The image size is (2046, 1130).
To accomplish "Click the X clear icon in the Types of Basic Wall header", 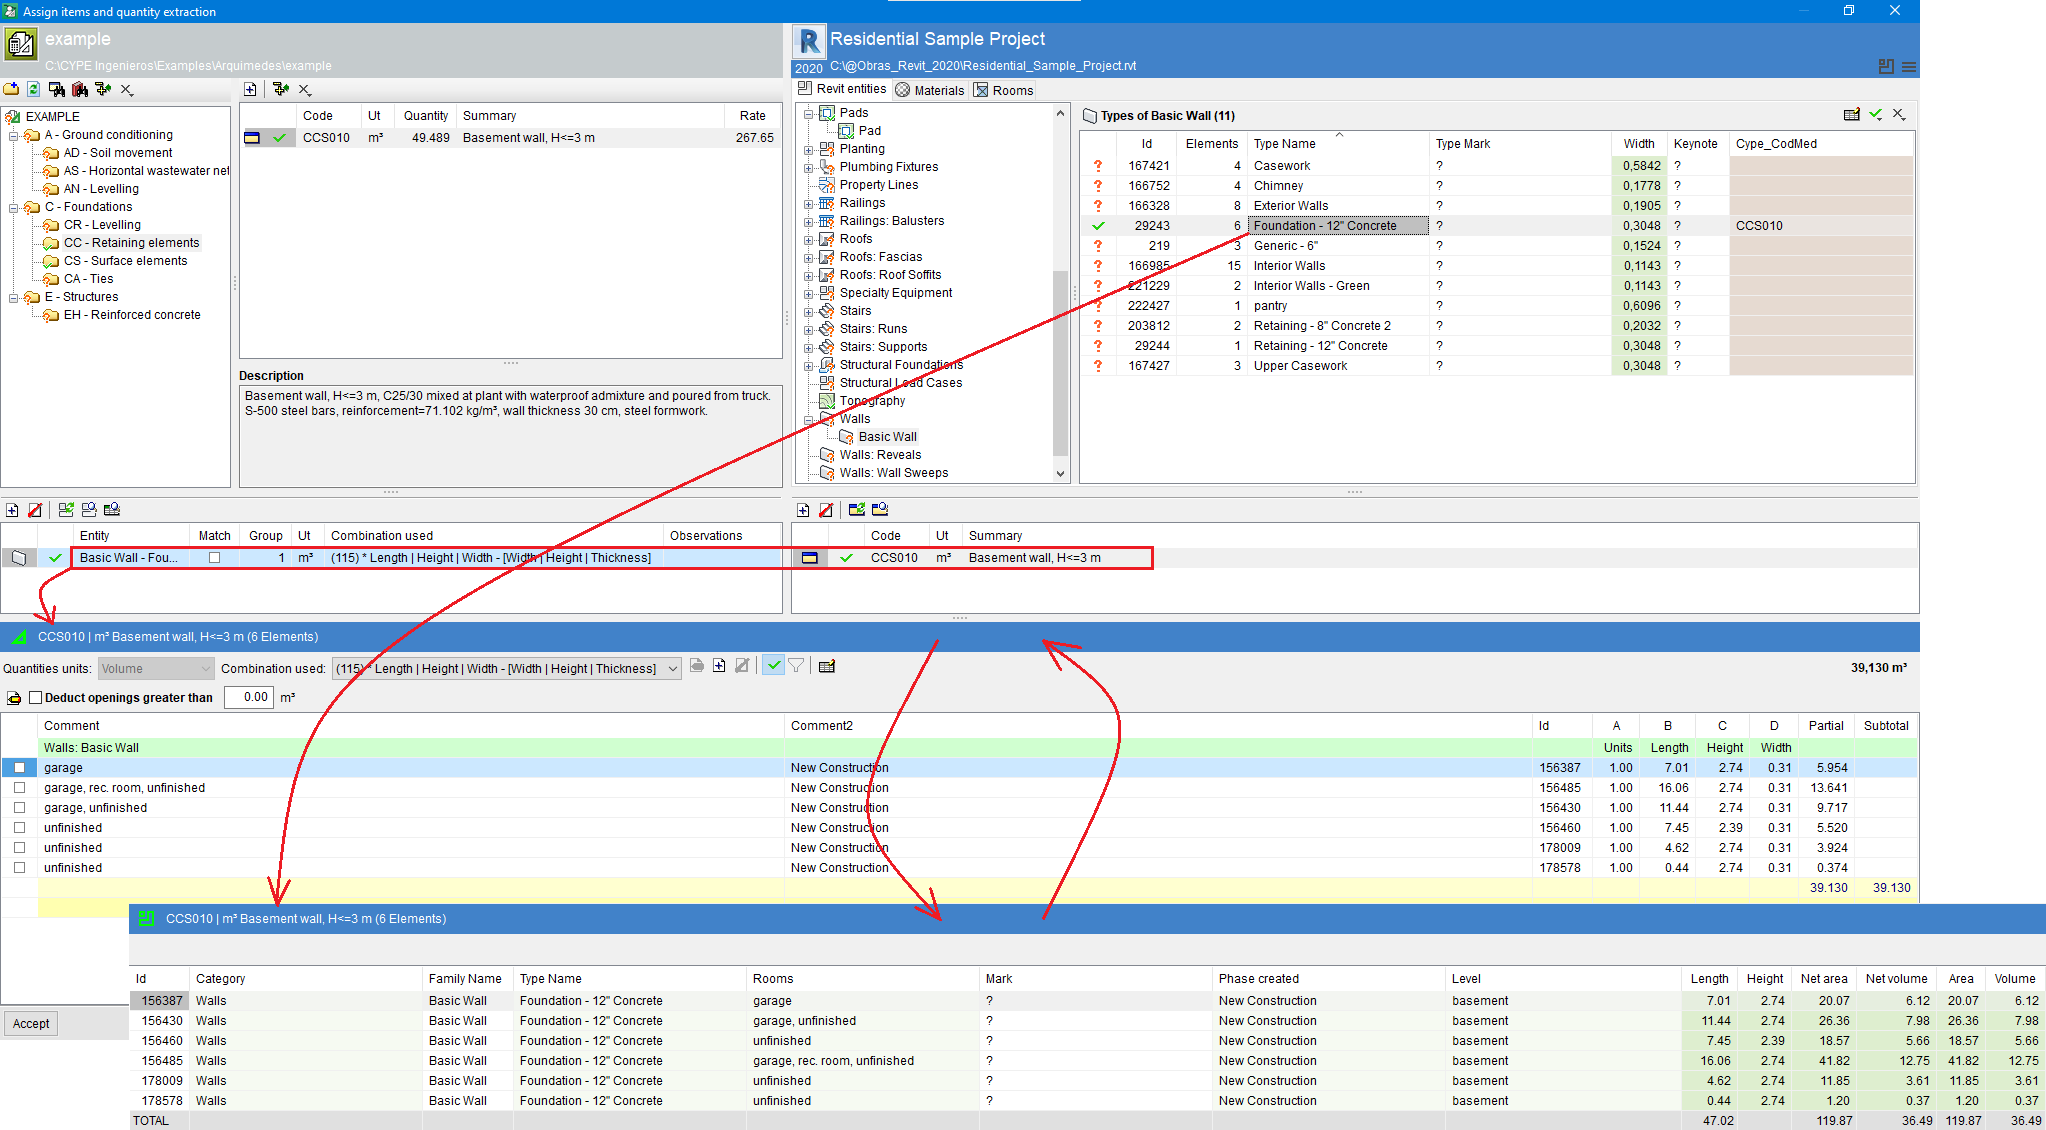I will [x=1899, y=115].
